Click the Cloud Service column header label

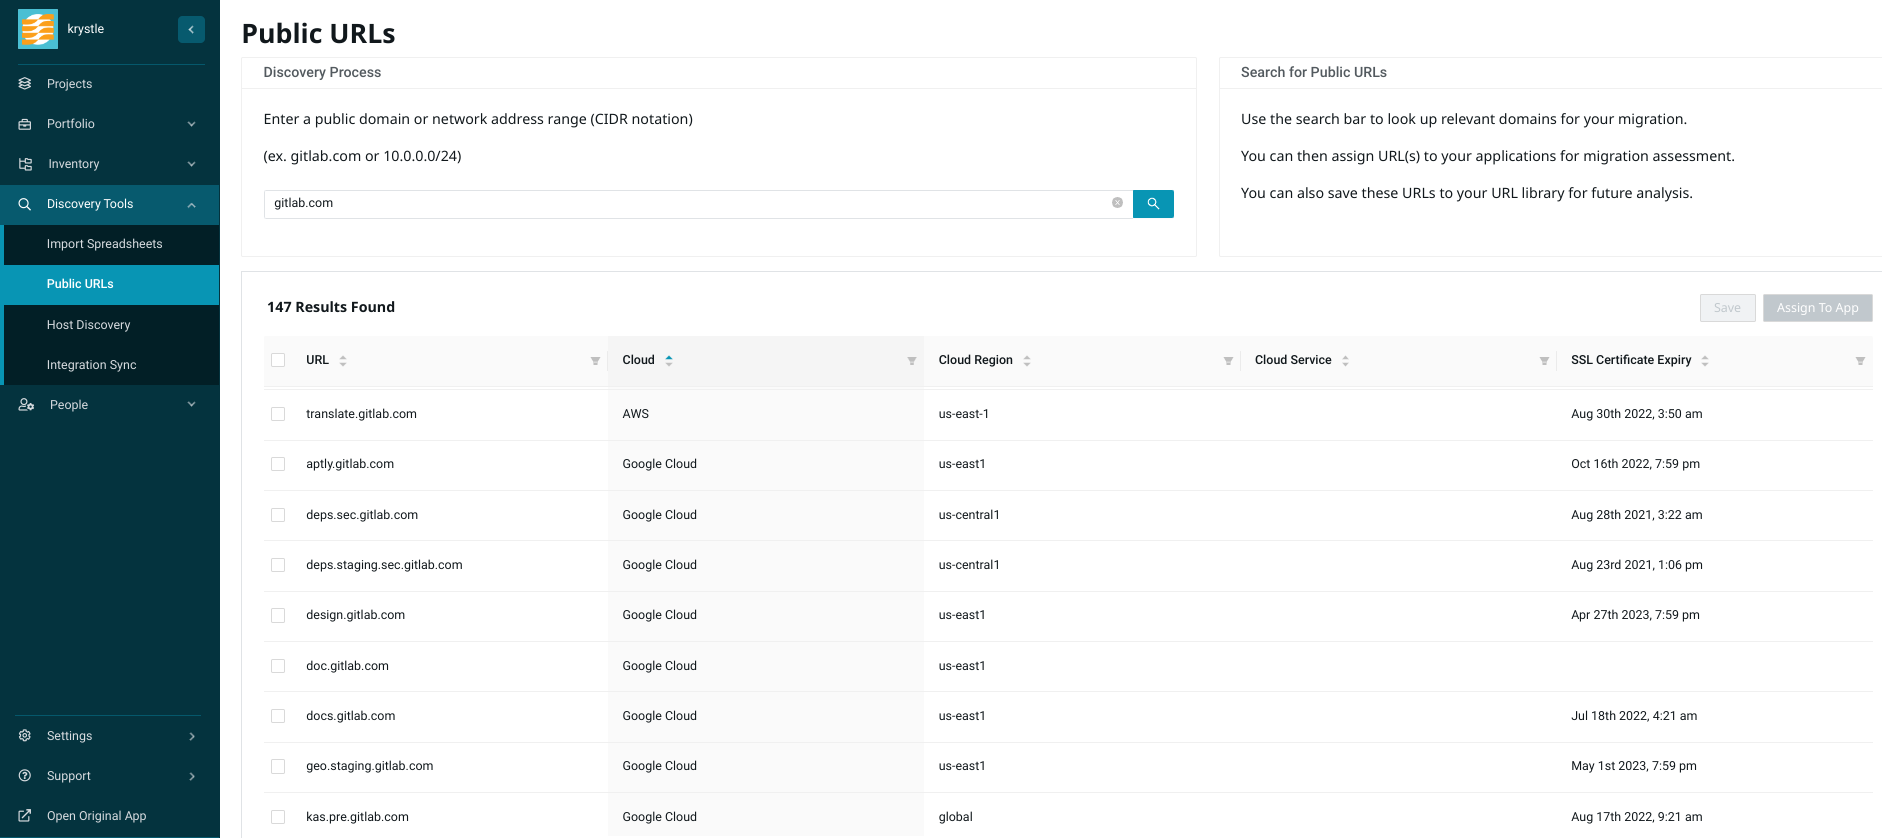(1293, 360)
